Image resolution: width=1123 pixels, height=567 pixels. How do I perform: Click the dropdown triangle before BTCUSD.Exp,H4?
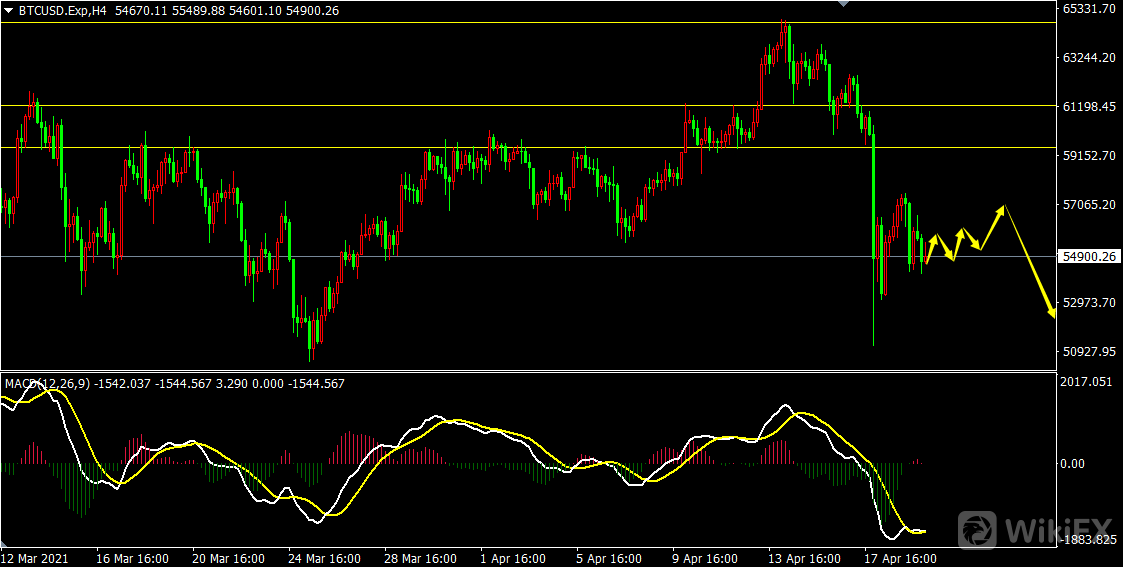pyautogui.click(x=9, y=9)
